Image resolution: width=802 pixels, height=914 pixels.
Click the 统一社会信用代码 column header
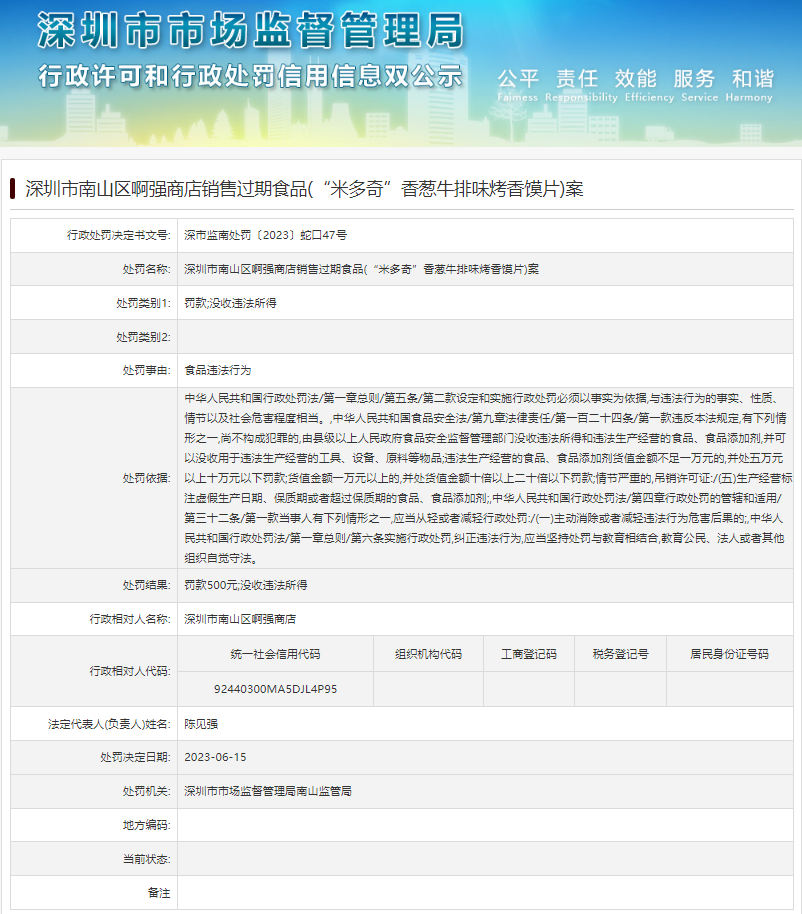(x=275, y=654)
